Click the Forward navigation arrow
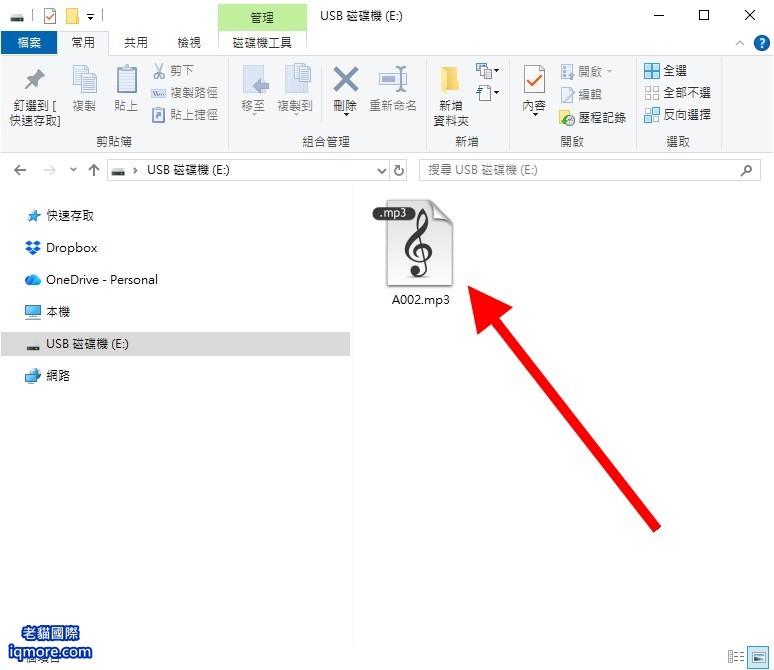Screen dimensions: 774x670 [50, 170]
